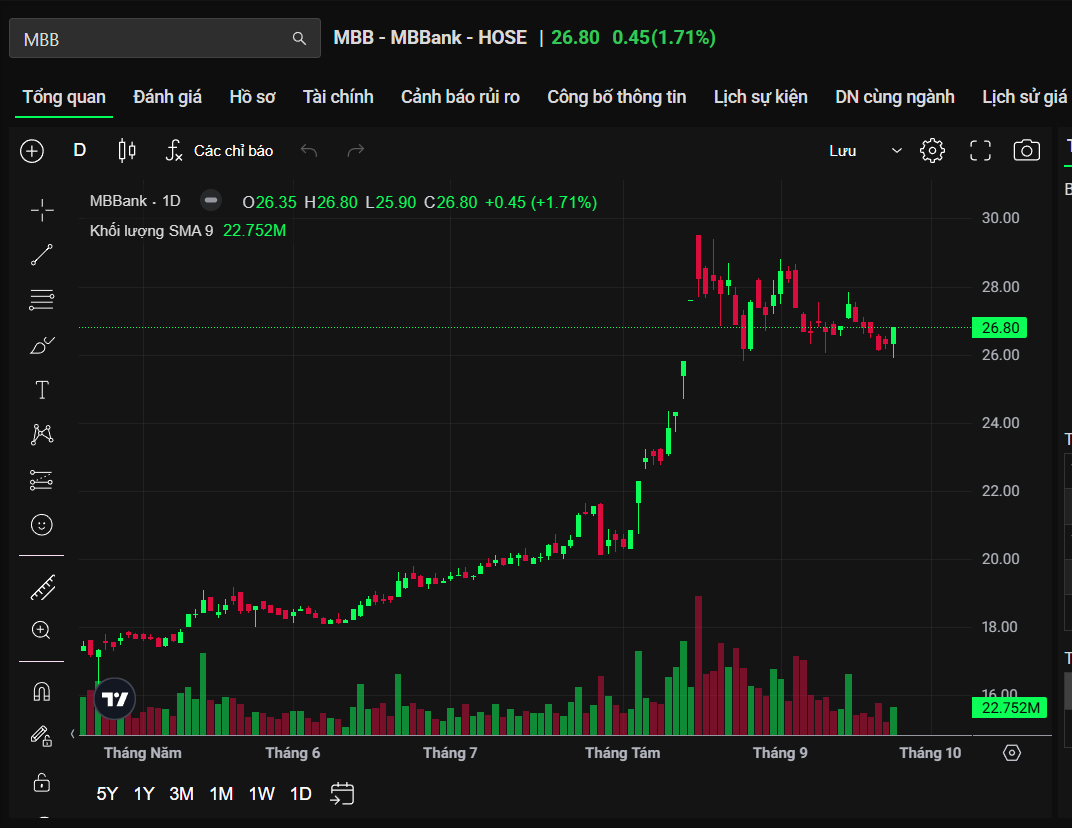
Task: Select the ruler measure tool
Action: [42, 588]
